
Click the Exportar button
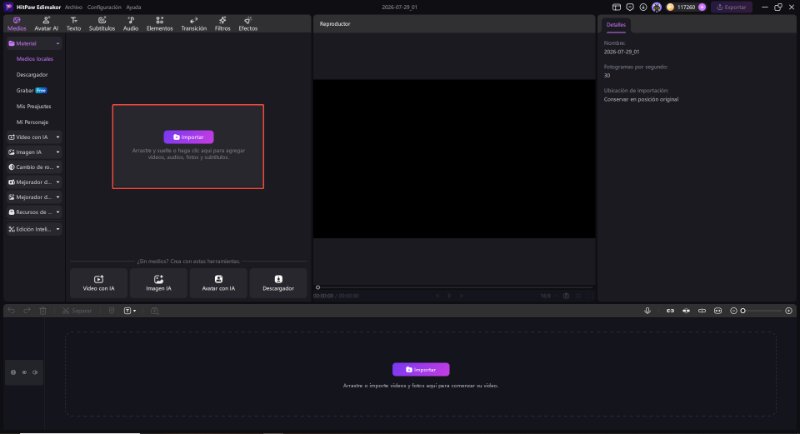731,7
